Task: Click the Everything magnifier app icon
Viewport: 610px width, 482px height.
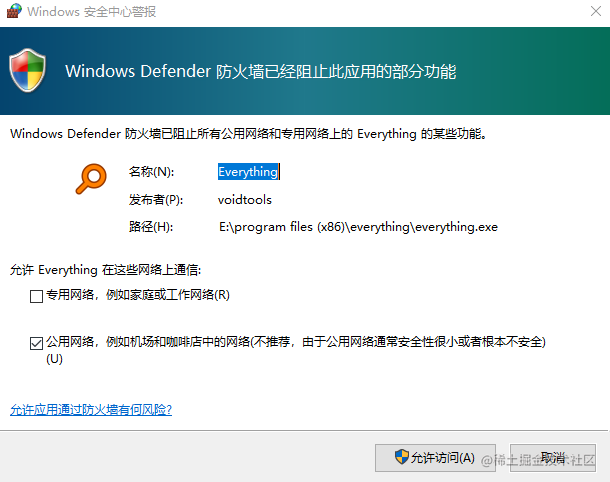Action: (91, 179)
